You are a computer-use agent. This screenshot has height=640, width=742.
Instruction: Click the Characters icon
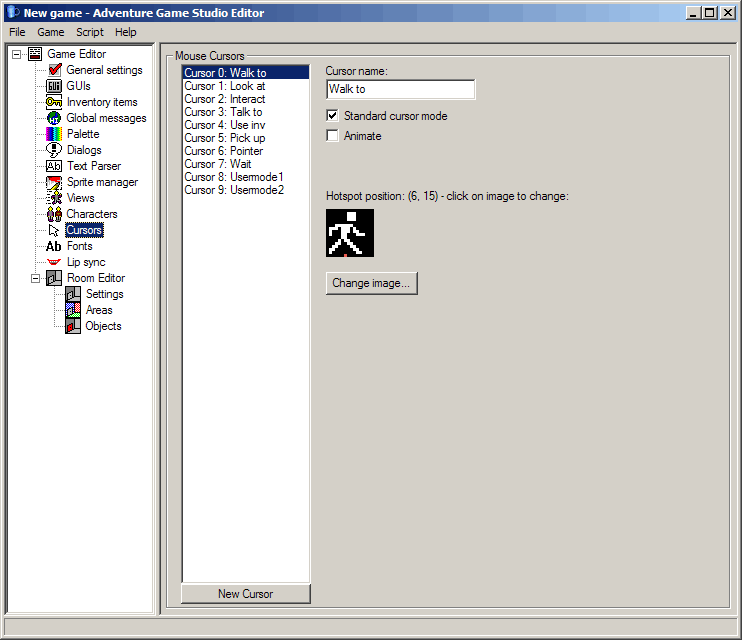[53, 214]
